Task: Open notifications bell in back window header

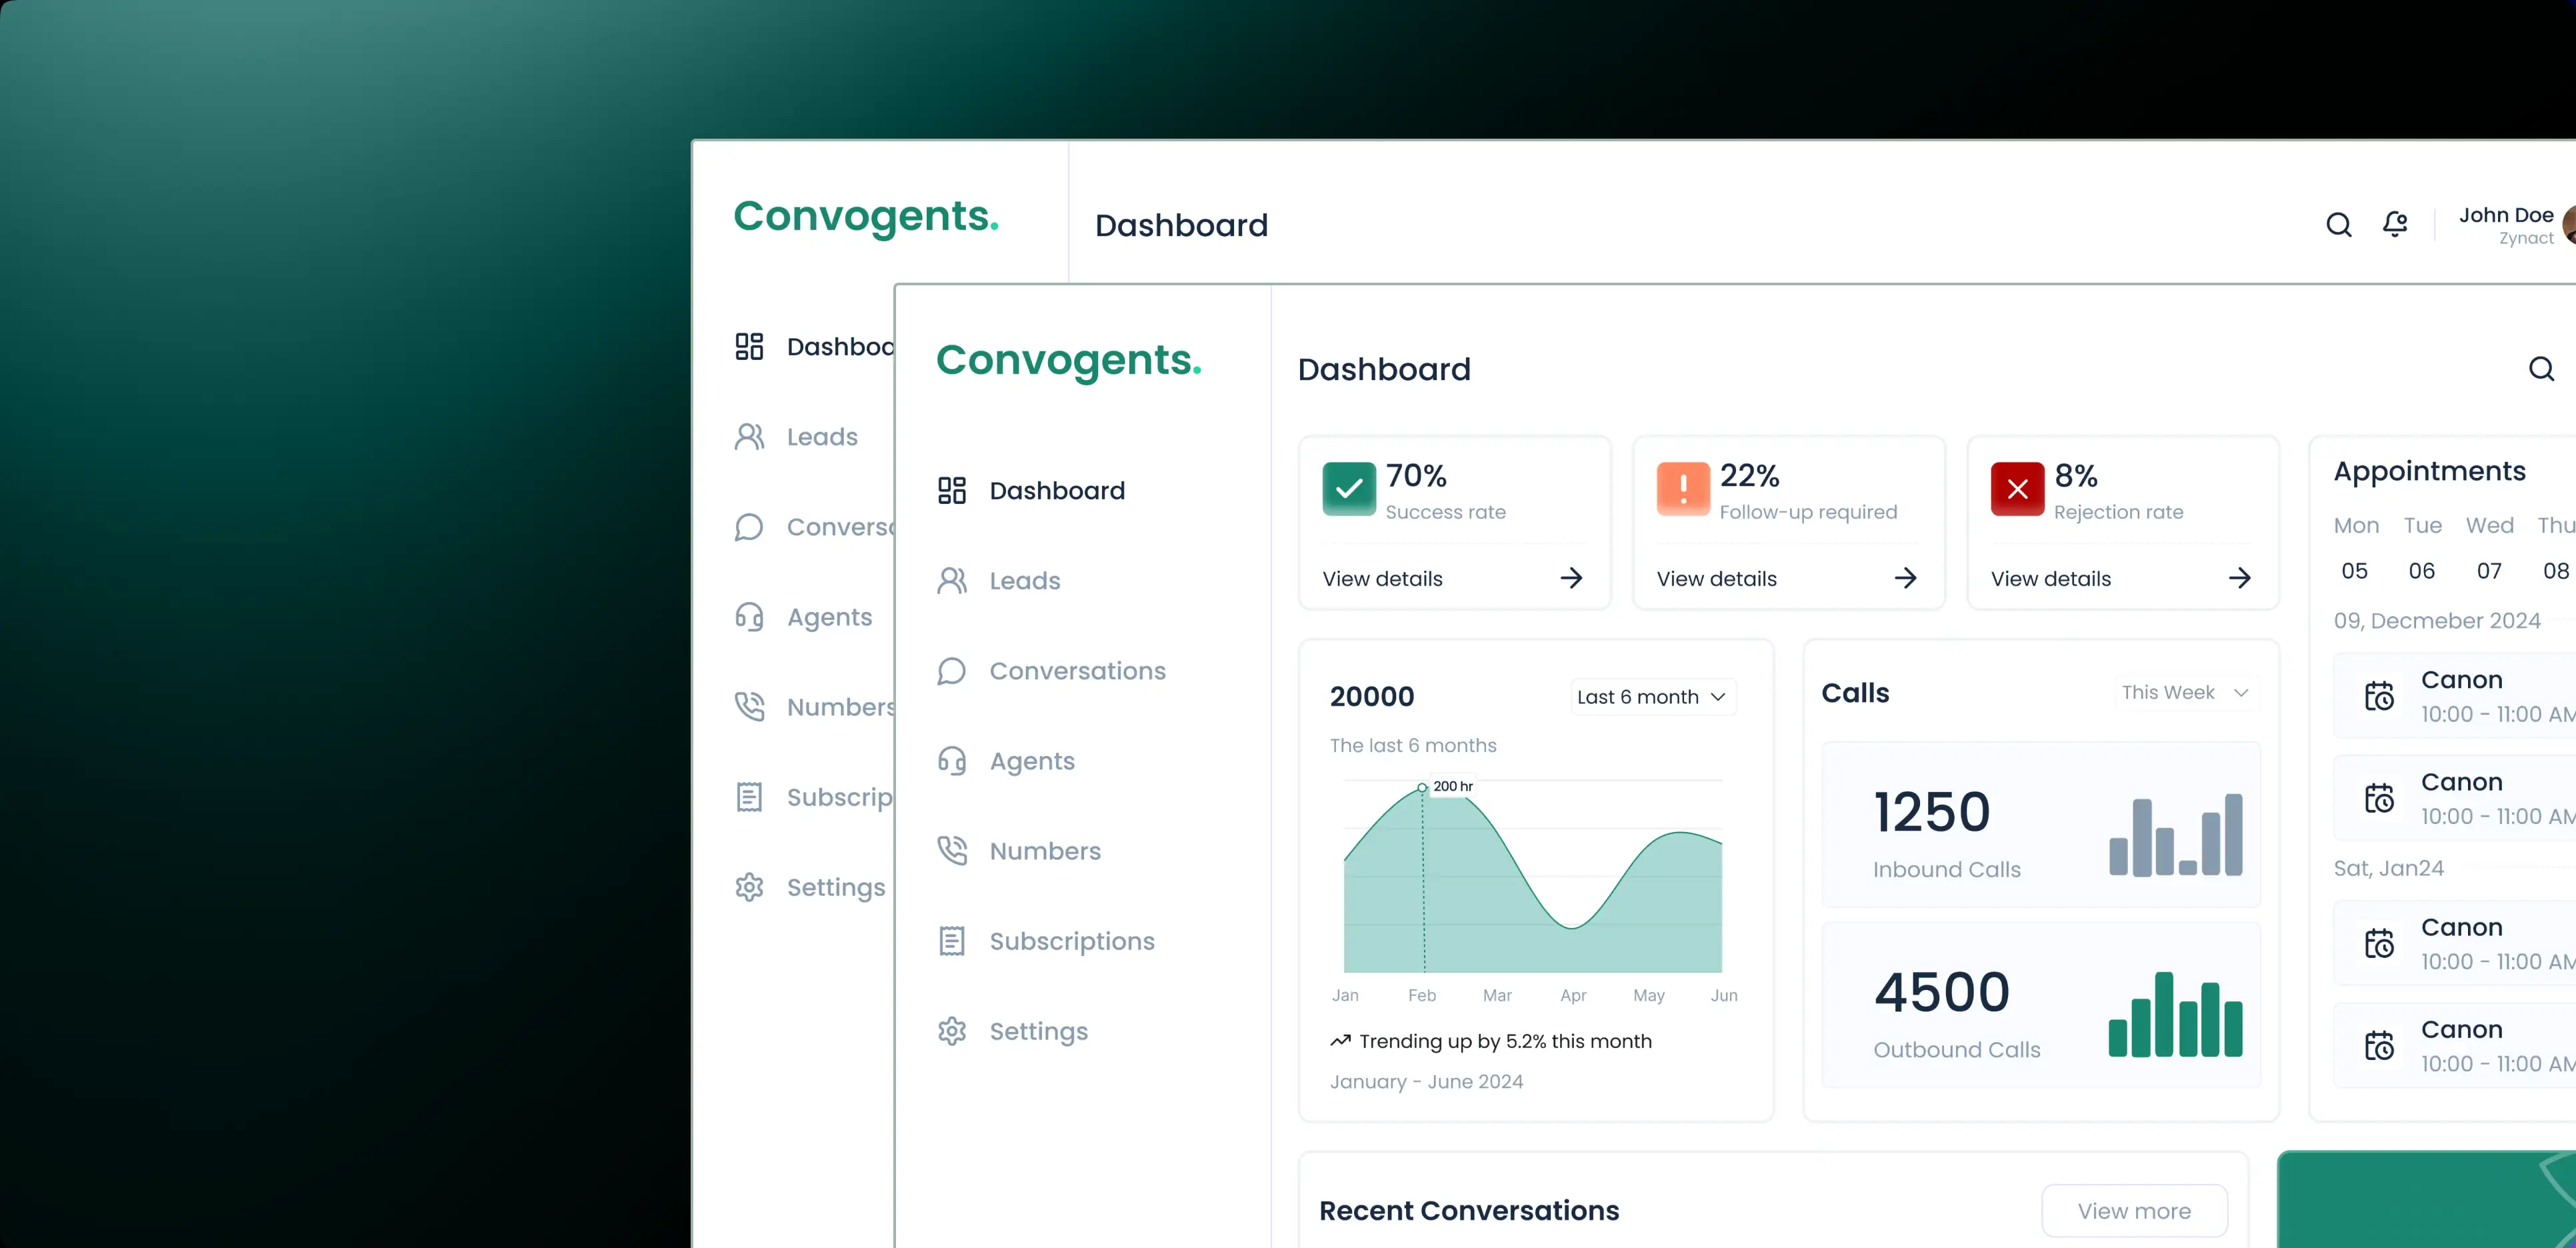Action: pos(2395,224)
